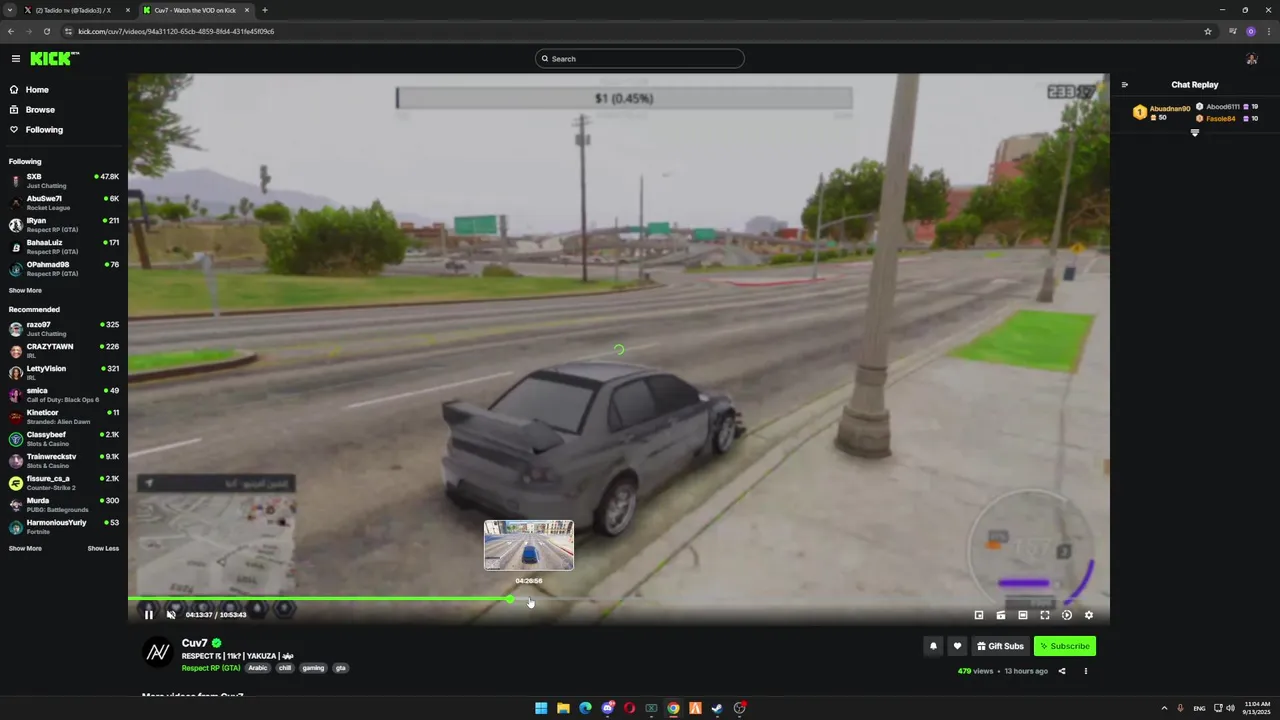1280x720 pixels.
Task: Open smica recommended channel
Action: point(64,395)
